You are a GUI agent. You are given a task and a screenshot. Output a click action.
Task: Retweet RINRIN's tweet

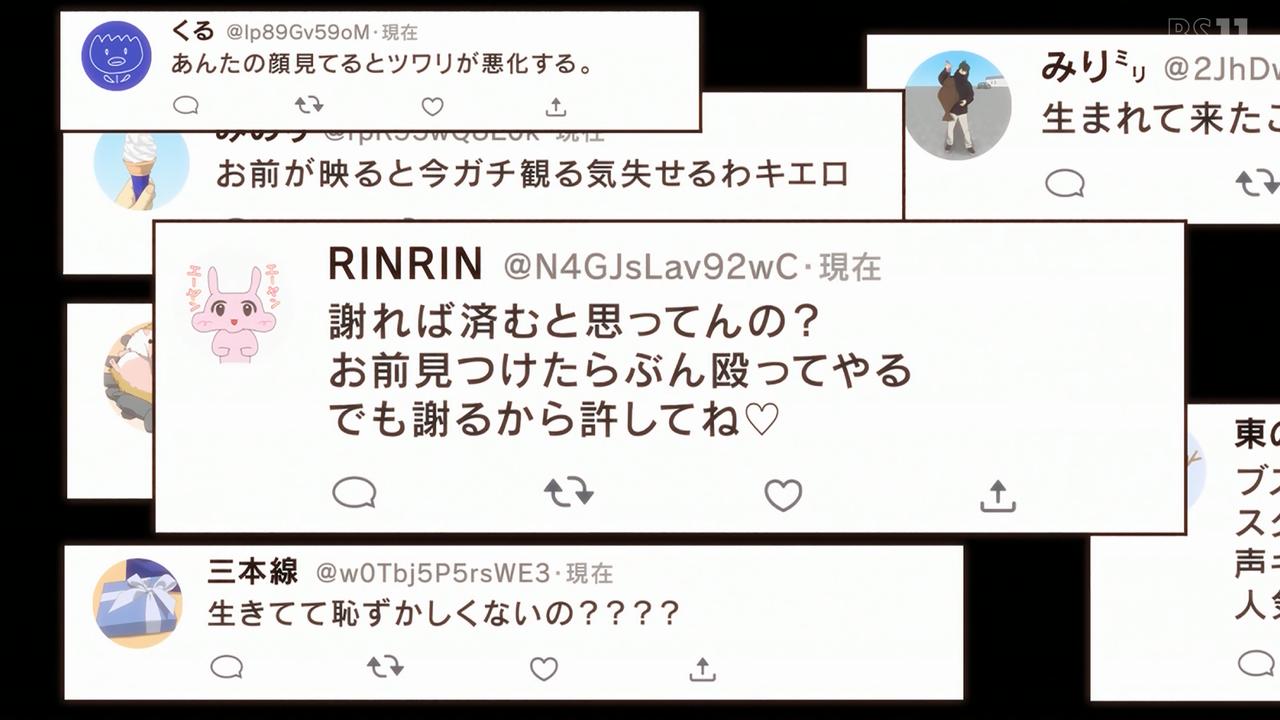(x=569, y=493)
